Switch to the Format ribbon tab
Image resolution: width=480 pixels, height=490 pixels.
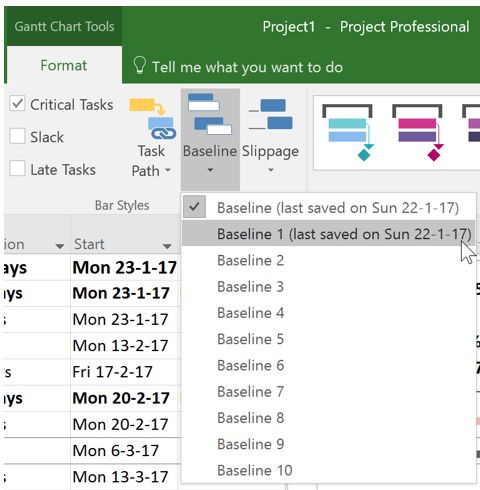[64, 65]
